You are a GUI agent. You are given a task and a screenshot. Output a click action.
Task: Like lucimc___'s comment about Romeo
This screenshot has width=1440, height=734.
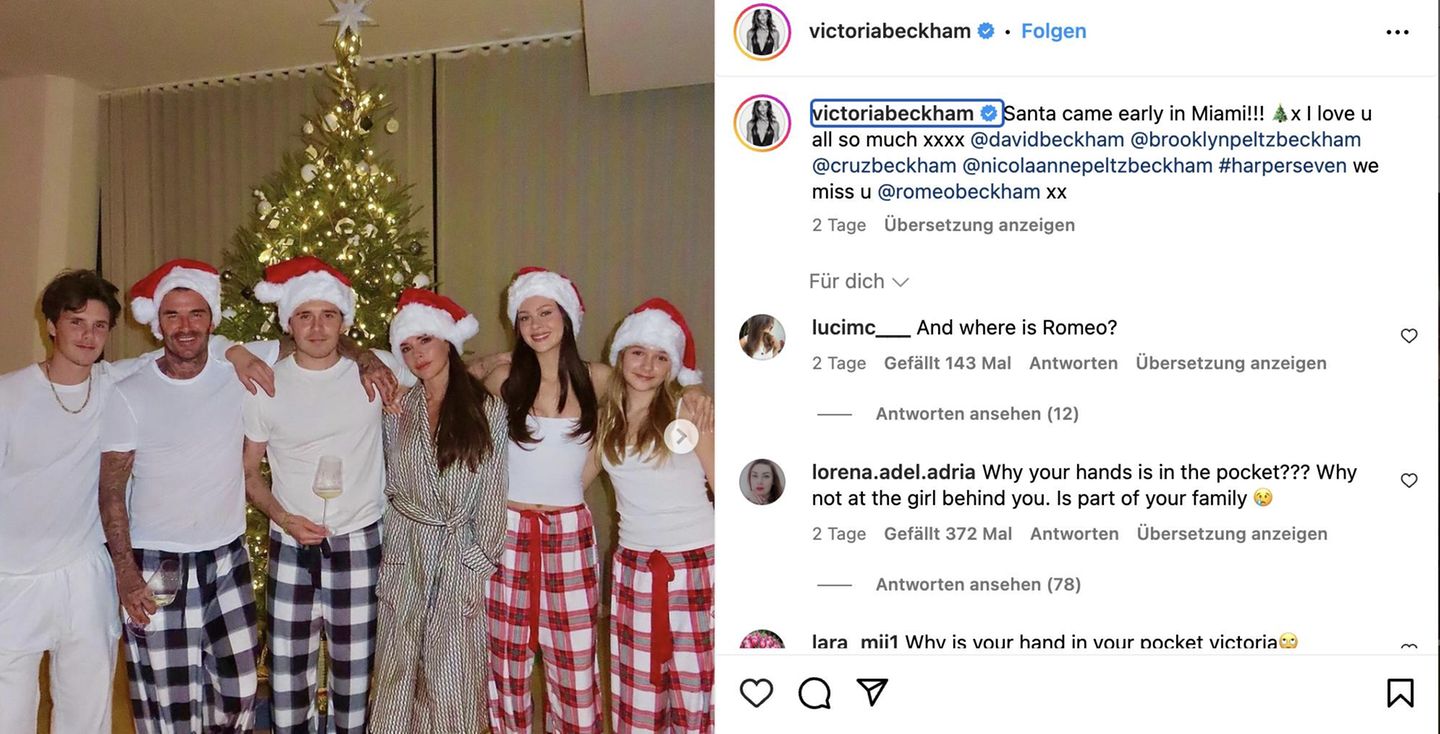1409,336
